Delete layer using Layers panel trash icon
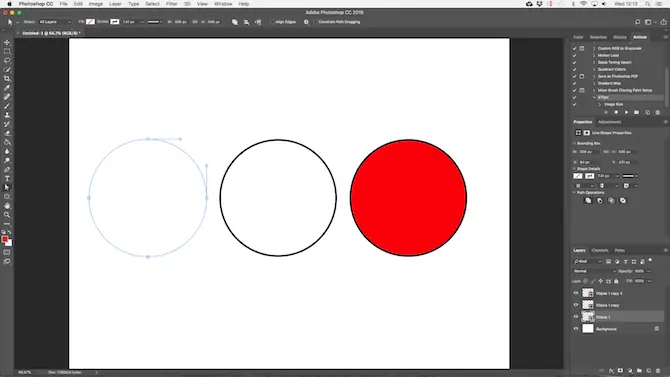 click(x=658, y=371)
